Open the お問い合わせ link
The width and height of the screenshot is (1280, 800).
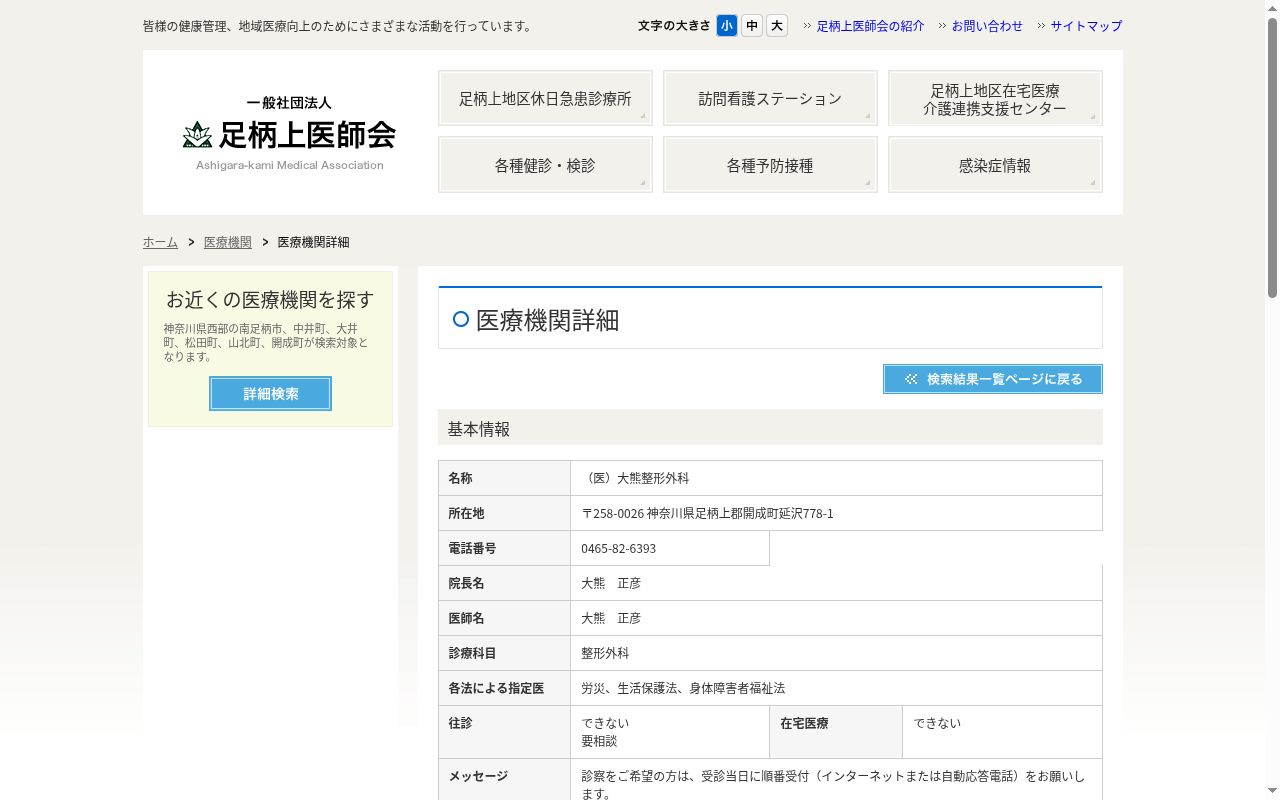[x=987, y=26]
